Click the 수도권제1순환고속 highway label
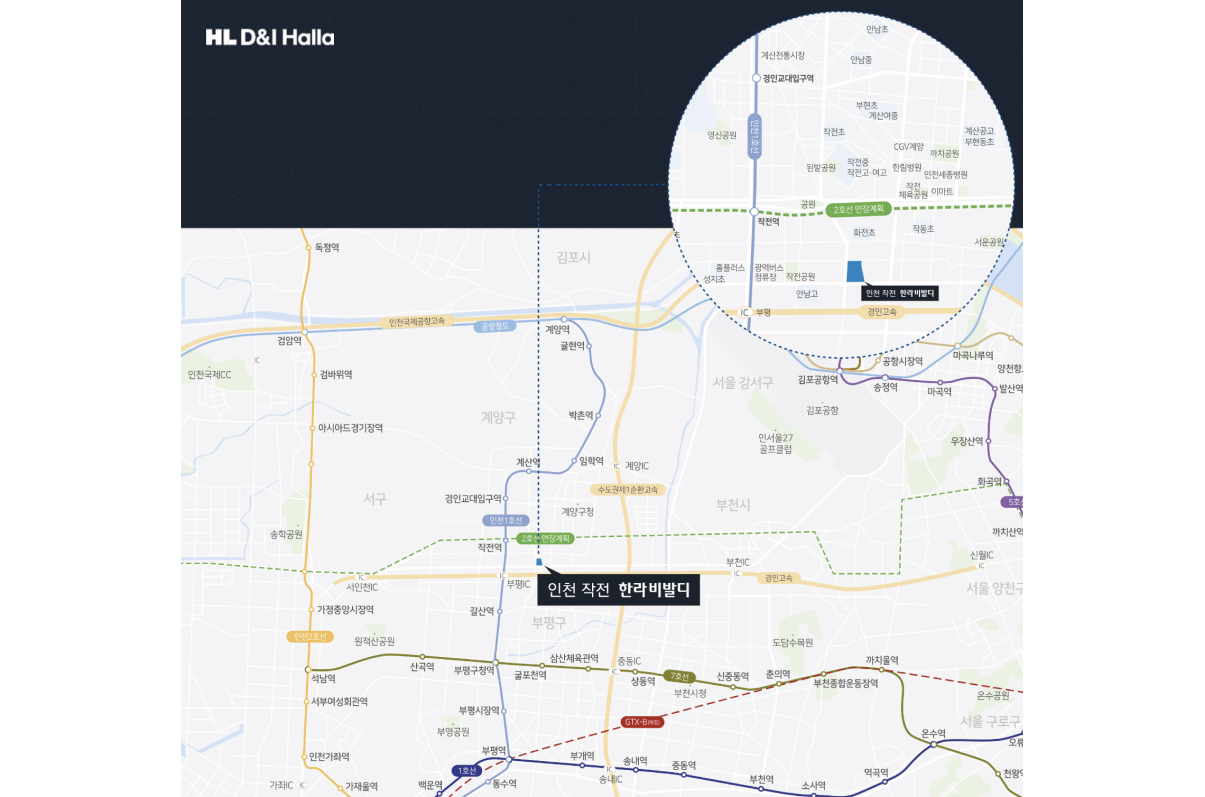The image size is (1205, 797). pos(627,490)
